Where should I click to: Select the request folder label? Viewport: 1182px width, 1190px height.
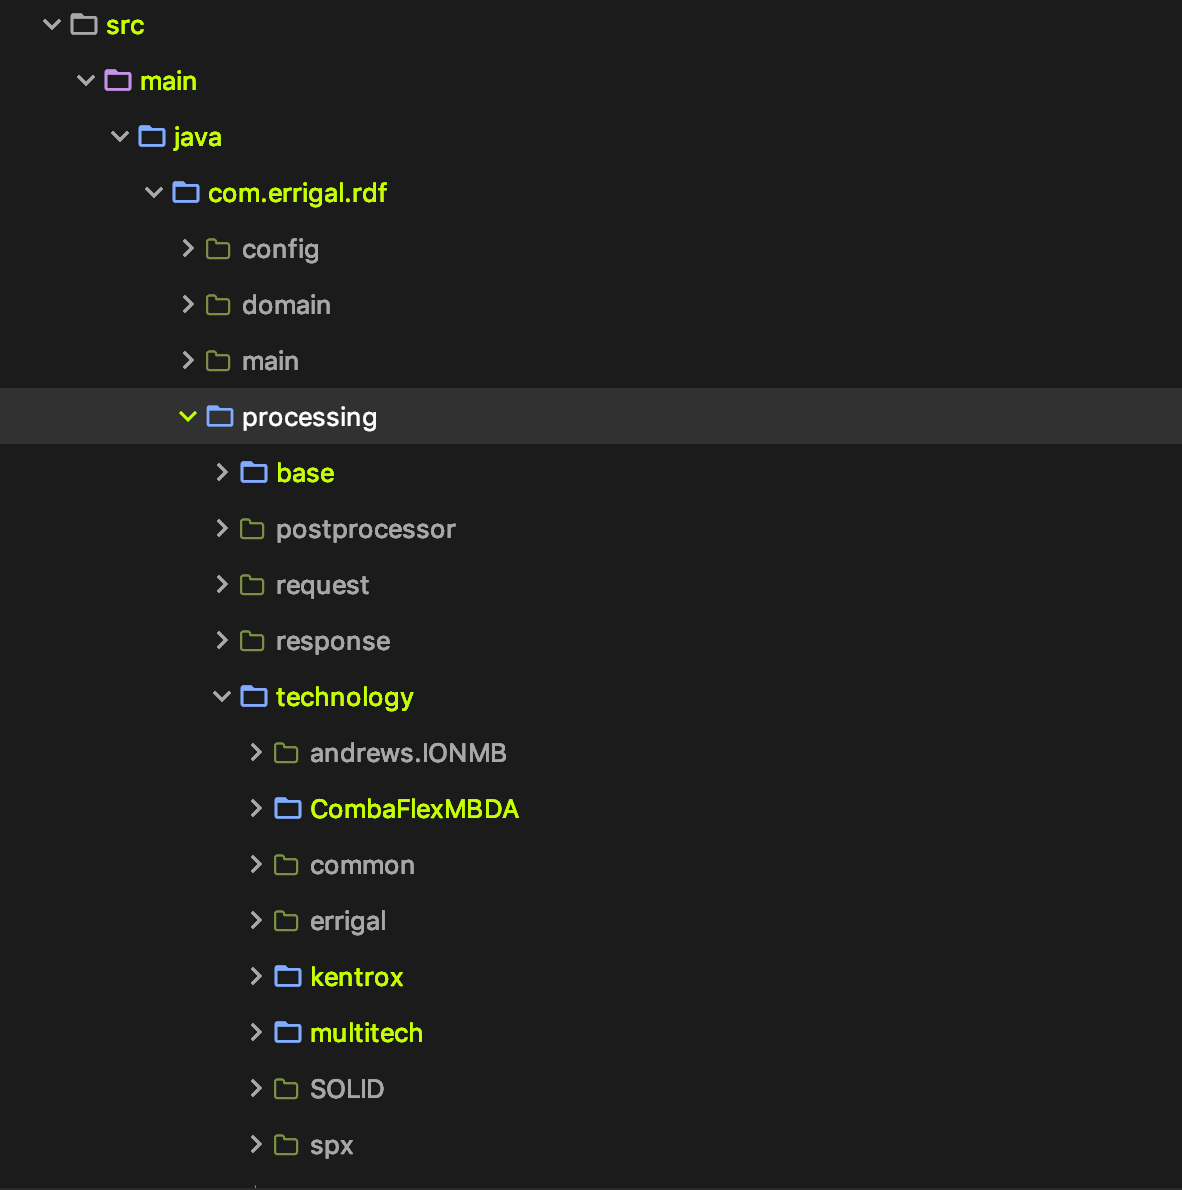(322, 585)
